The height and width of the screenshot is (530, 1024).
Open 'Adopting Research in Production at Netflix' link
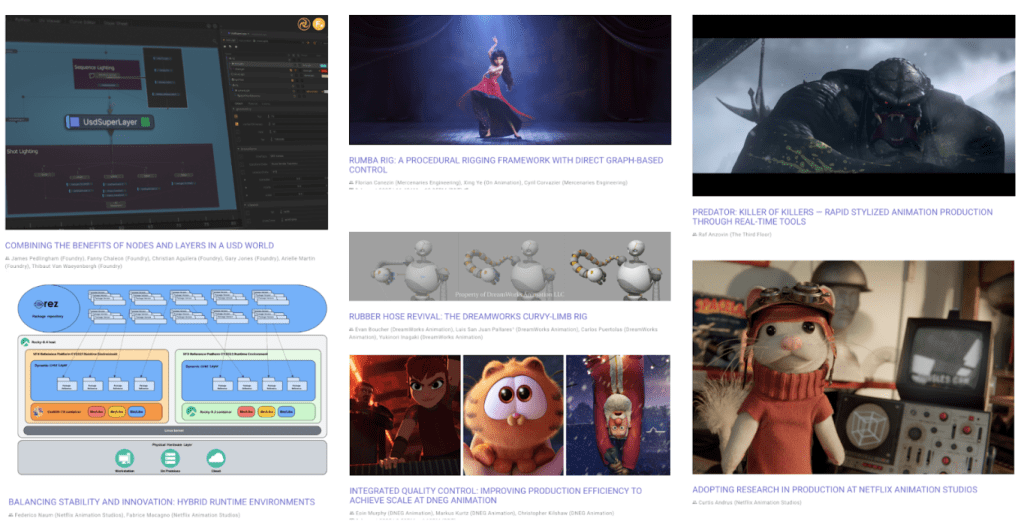pos(834,489)
